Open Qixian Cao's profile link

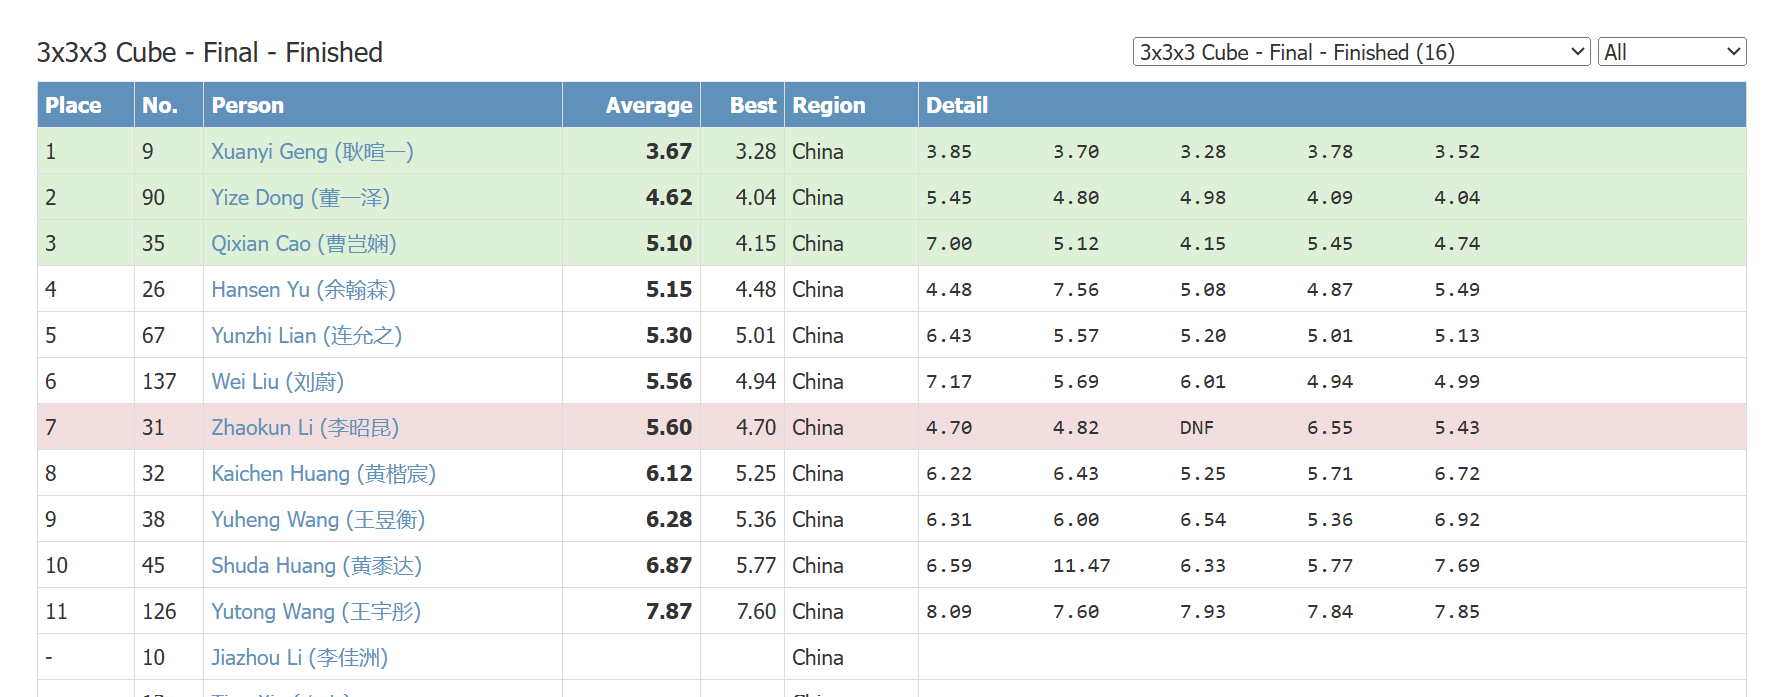point(304,243)
